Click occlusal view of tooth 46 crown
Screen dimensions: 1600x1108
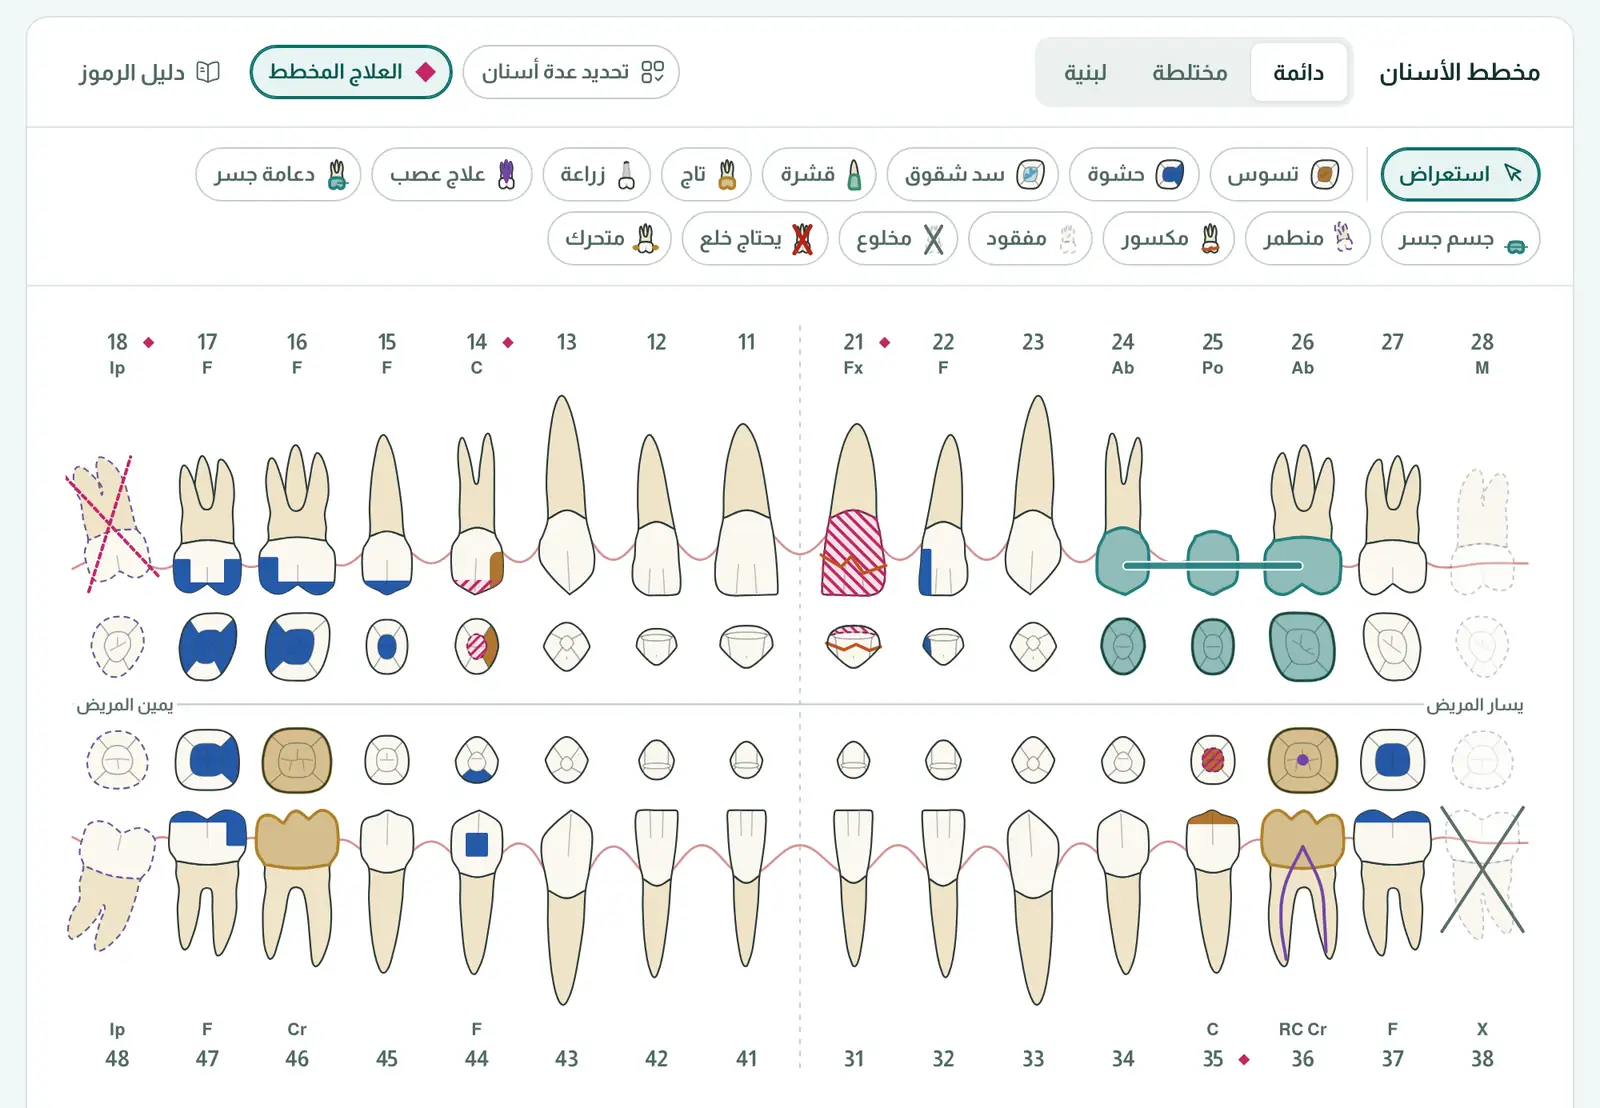(297, 761)
